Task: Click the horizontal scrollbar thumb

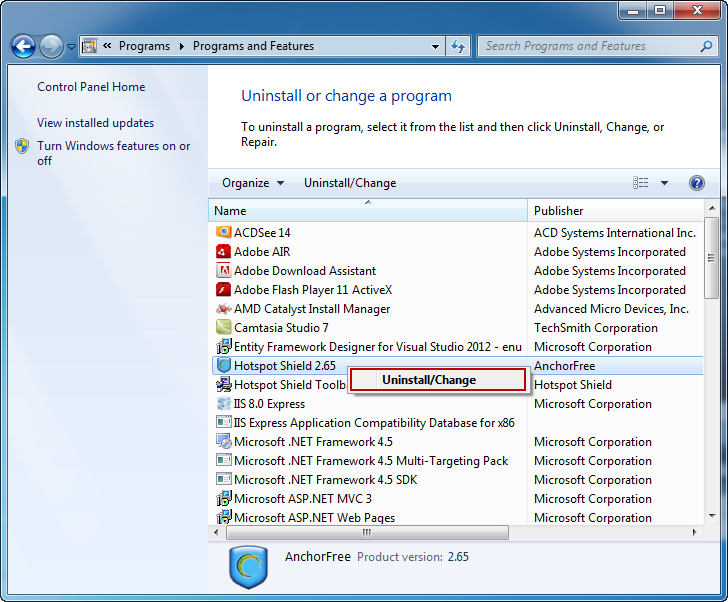Action: [367, 532]
